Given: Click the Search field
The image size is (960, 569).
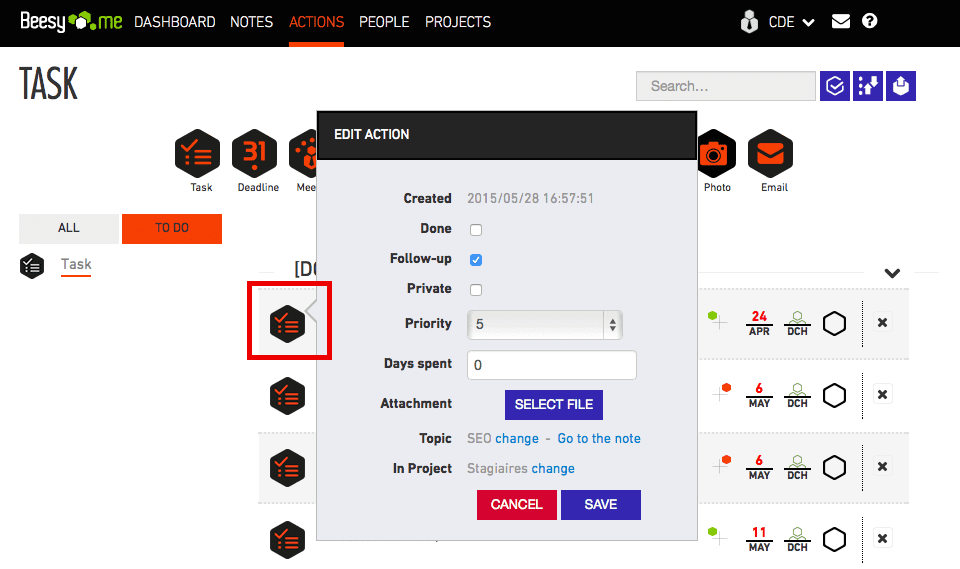Looking at the screenshot, I should point(726,86).
